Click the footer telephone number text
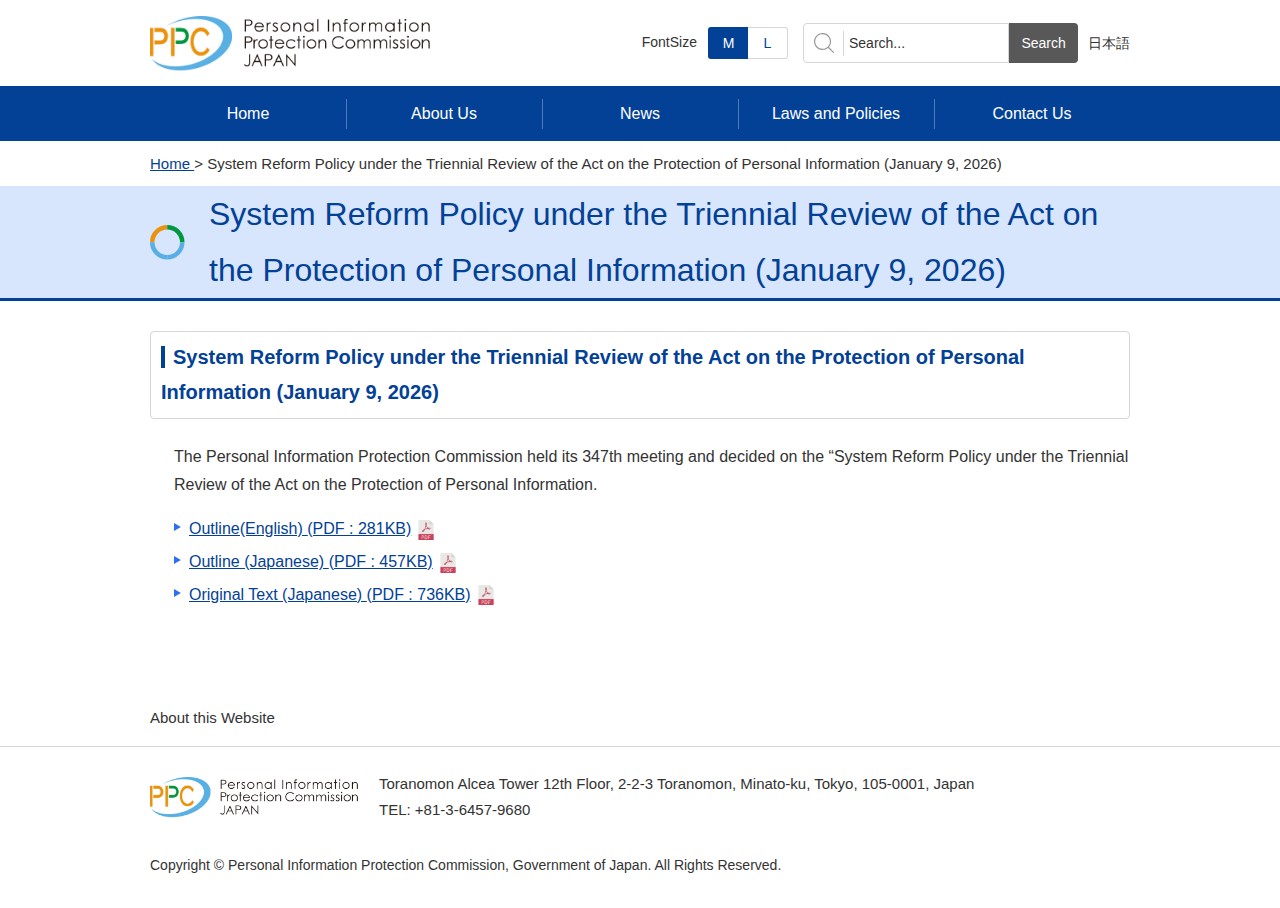1280x908 pixels. click(x=455, y=810)
